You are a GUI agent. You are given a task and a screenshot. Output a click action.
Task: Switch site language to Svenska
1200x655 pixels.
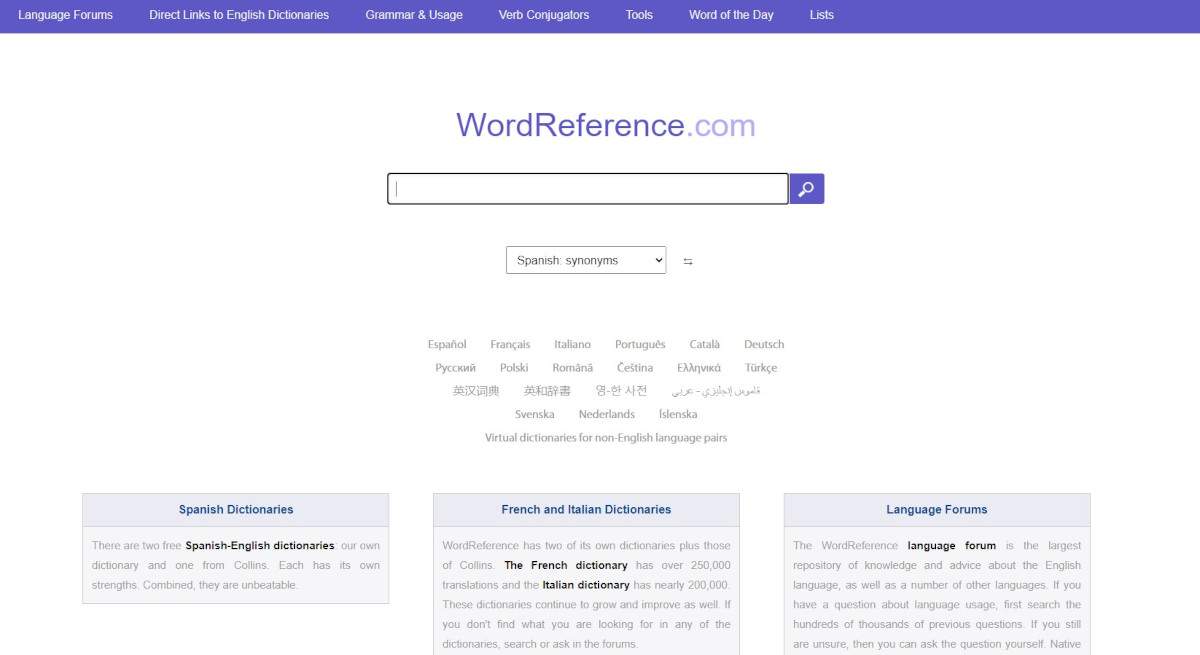click(535, 414)
